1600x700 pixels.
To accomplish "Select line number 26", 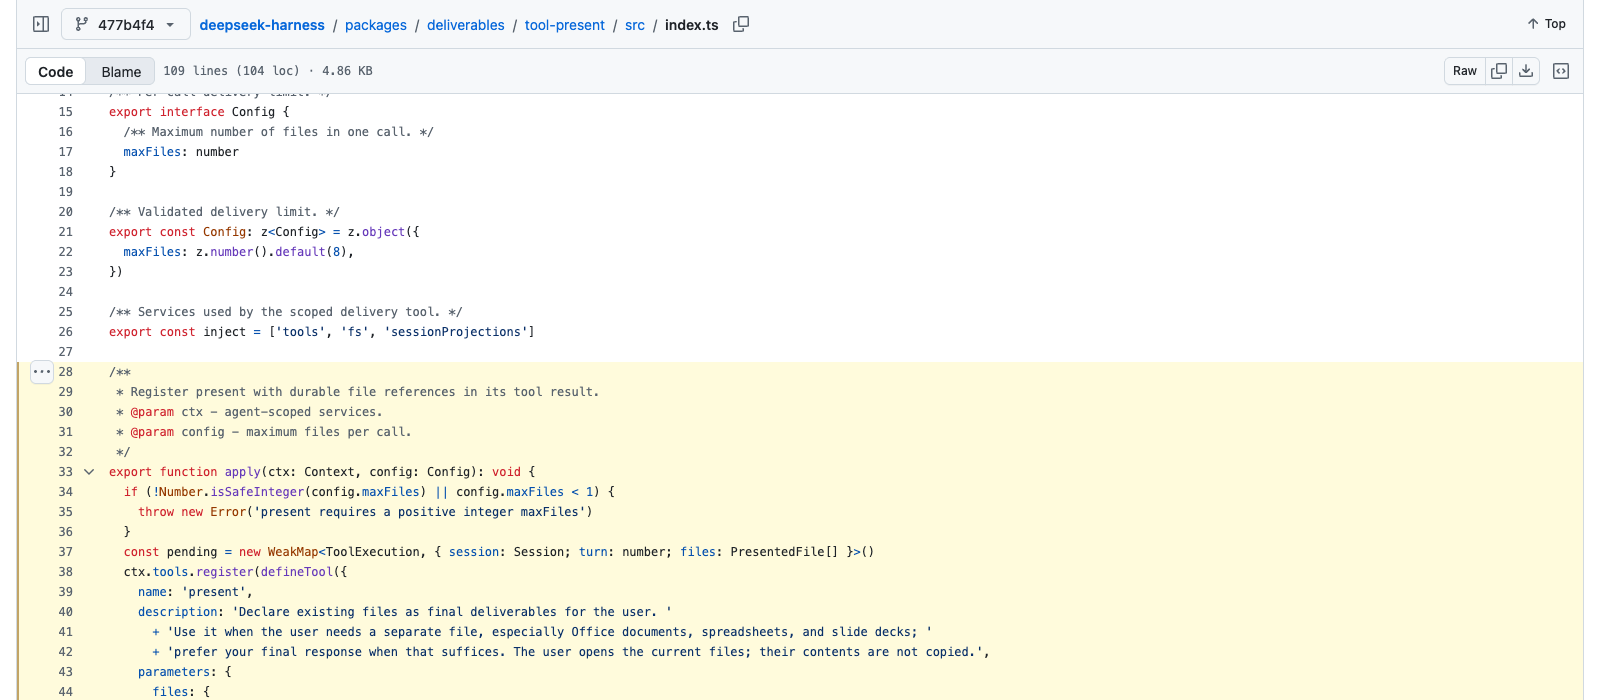I will click(65, 332).
